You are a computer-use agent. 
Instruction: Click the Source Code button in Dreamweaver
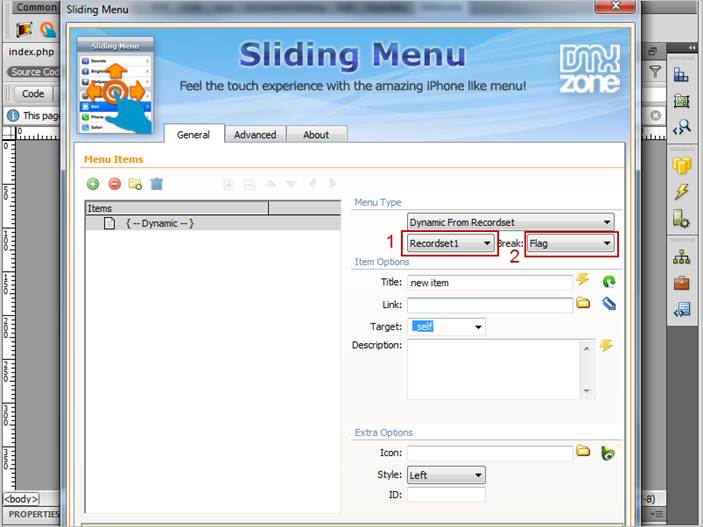click(34, 72)
